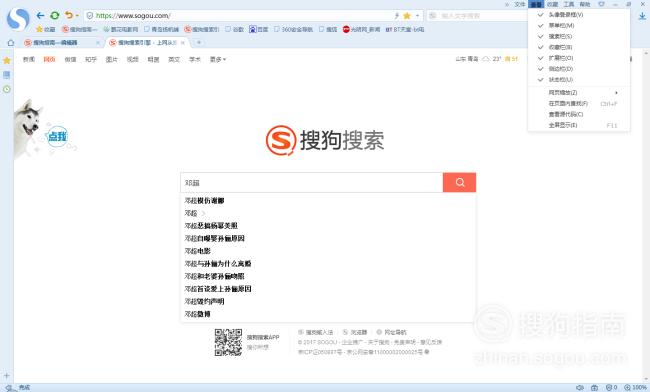
Task: Close the 搜狗搜索引擎 tab
Action: 183,43
